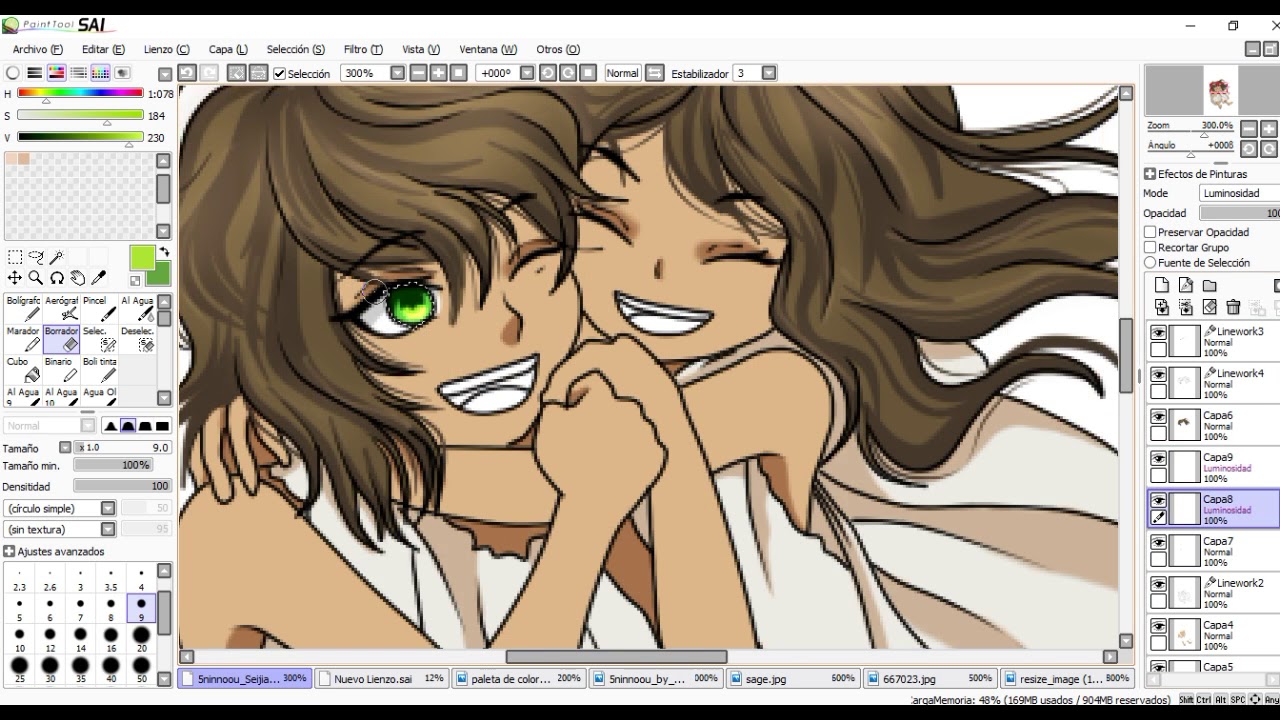Adjust the Hue color slider
This screenshot has height=720, width=1280.
[x=80, y=94]
